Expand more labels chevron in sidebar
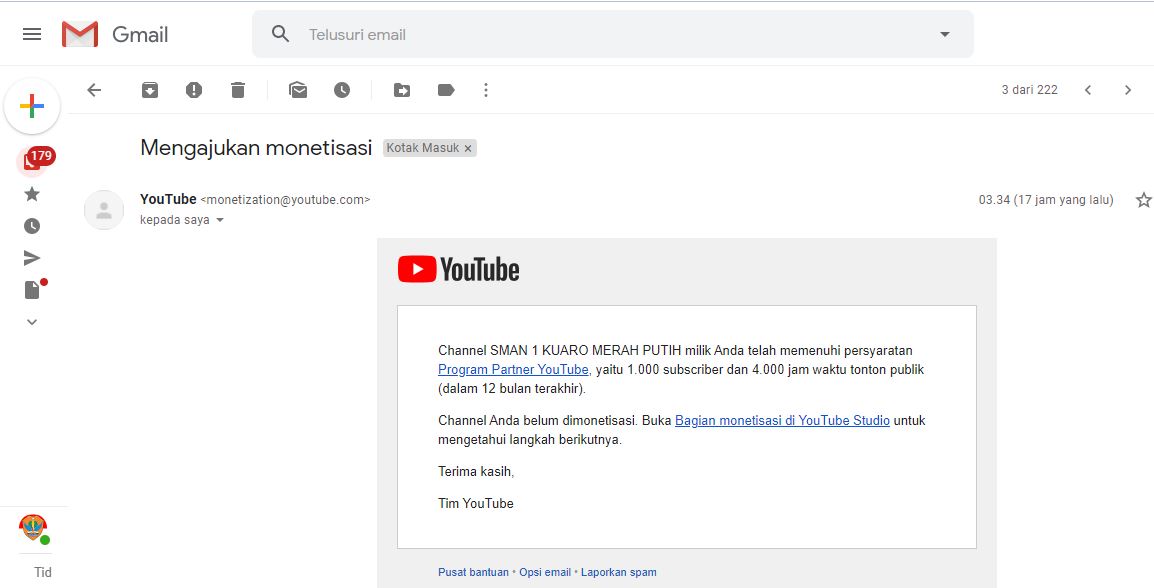The width and height of the screenshot is (1154, 588). pyautogui.click(x=32, y=322)
